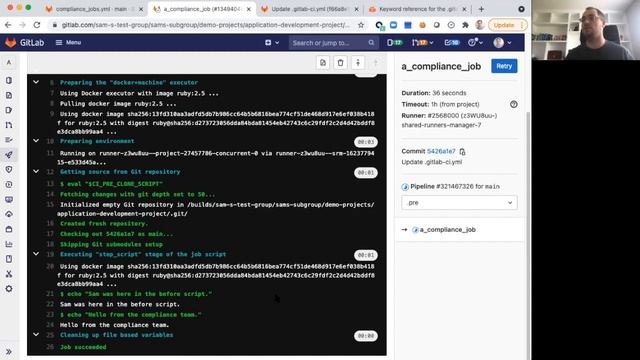
Task: Open Security & Compliance shield in sidebar
Action: [x=9, y=169]
